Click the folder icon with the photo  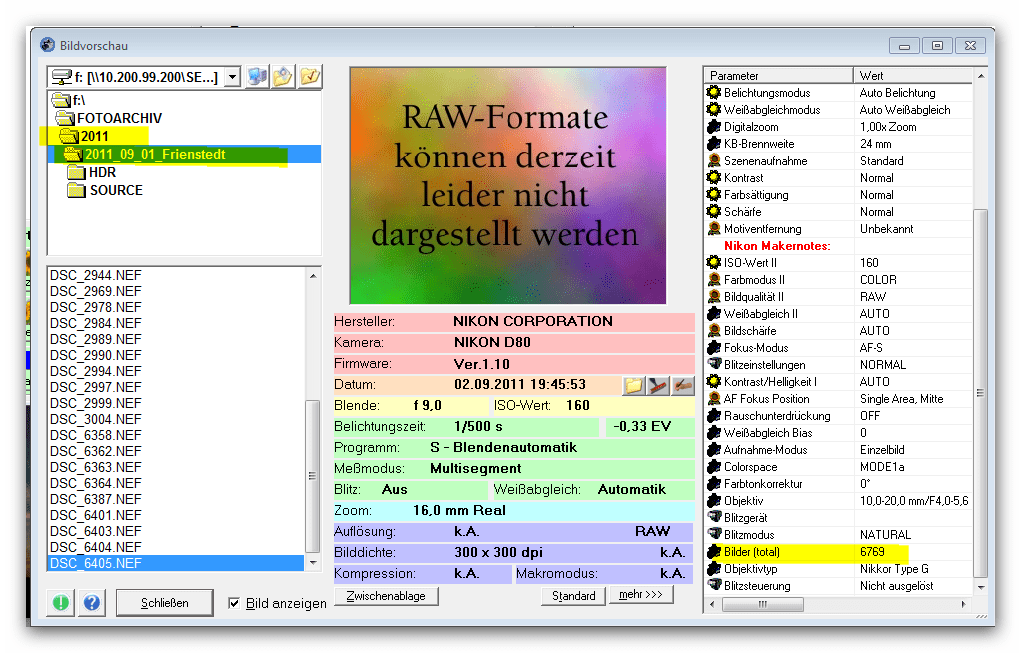283,77
